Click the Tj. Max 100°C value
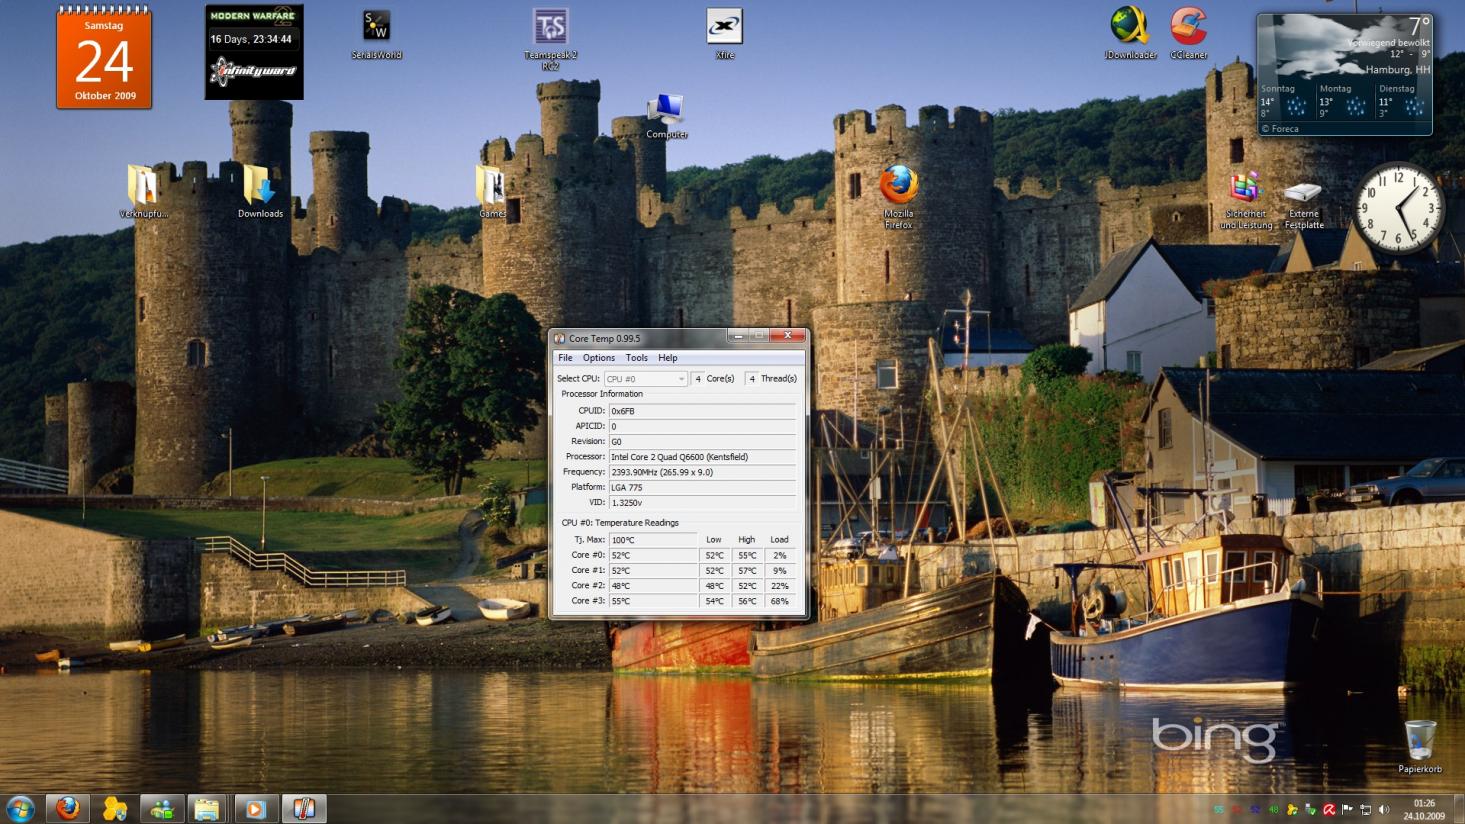1465x824 pixels. [653, 540]
